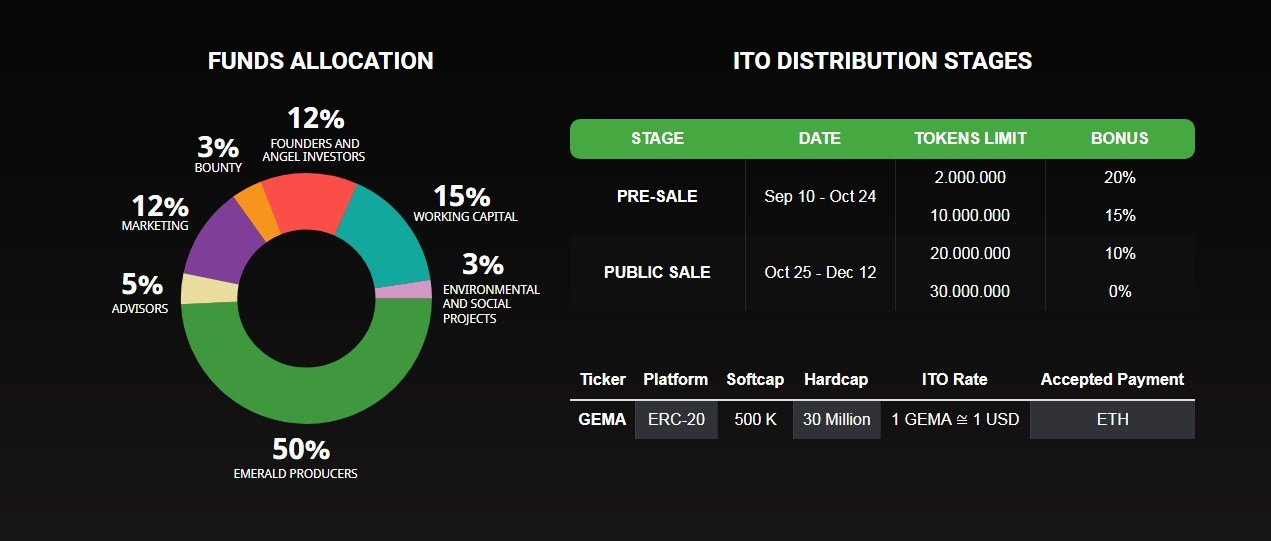Select the beige Advisors chart segment

207,289
